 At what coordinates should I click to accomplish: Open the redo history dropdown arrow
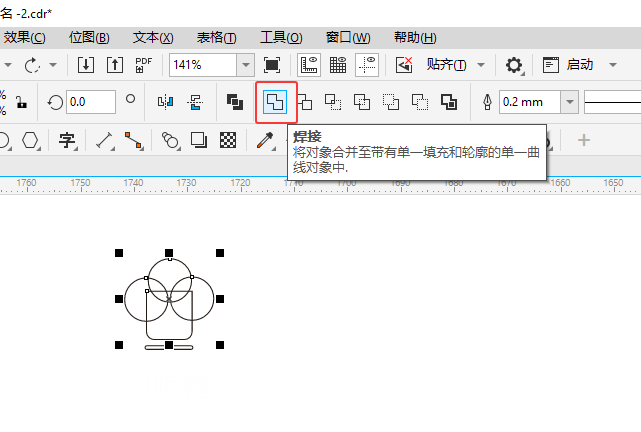[x=53, y=65]
